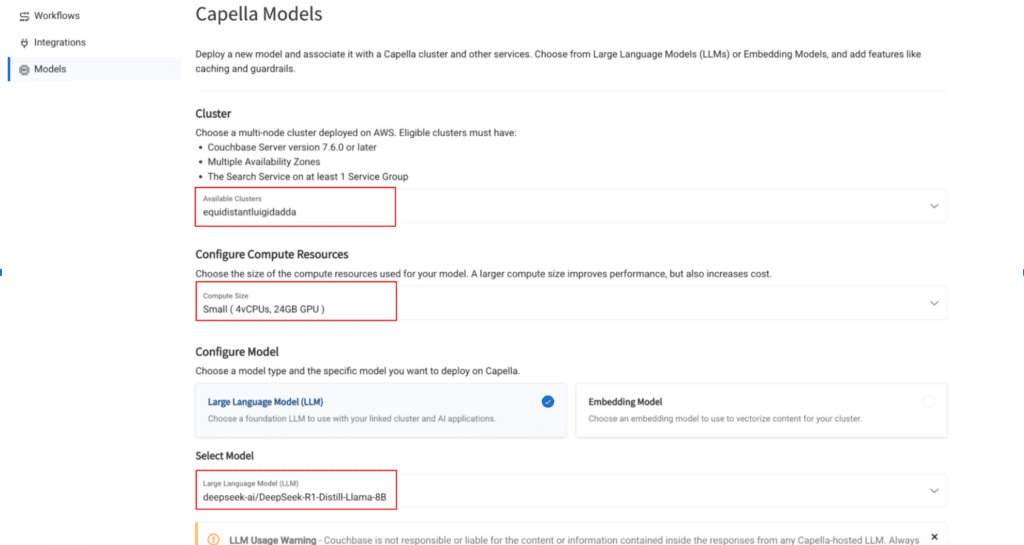
Task: Expand the Available Clusters dropdown chevron
Action: point(934,206)
